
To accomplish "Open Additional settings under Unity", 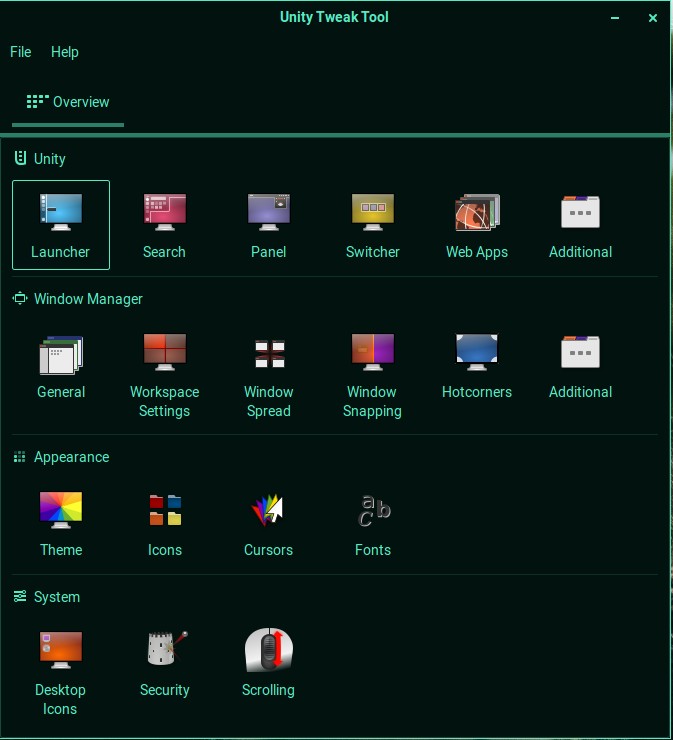I will 580,224.
